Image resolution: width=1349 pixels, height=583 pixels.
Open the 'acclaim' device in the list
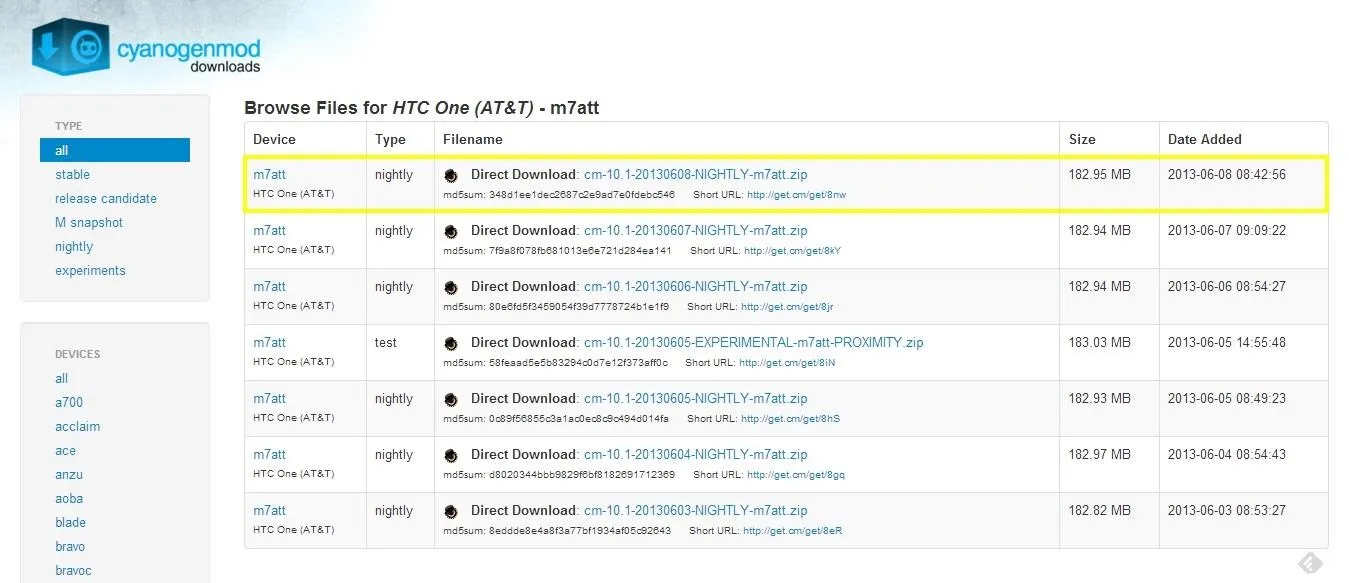click(x=78, y=426)
